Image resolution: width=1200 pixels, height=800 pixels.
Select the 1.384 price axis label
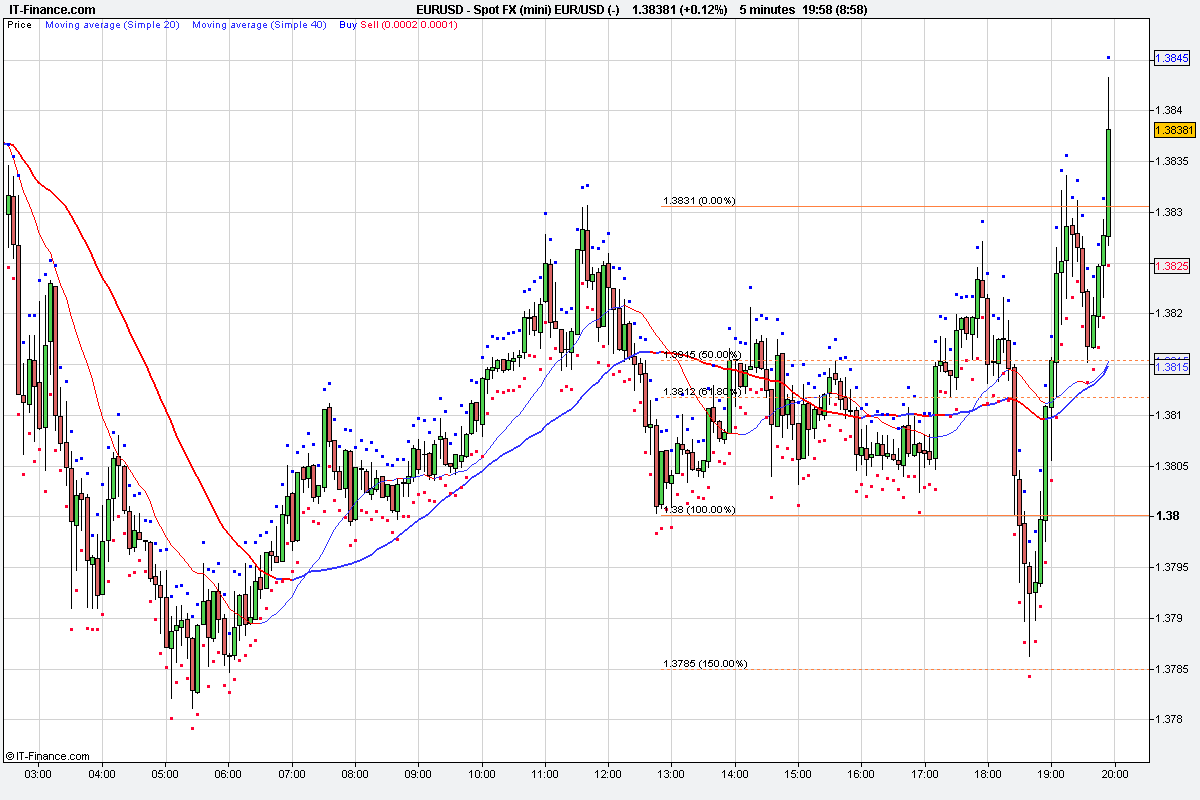click(1168, 110)
